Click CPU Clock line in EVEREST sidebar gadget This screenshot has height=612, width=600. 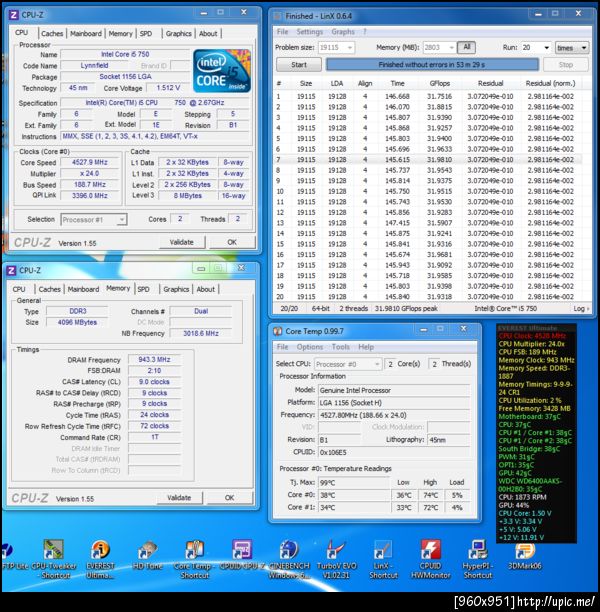click(x=532, y=336)
